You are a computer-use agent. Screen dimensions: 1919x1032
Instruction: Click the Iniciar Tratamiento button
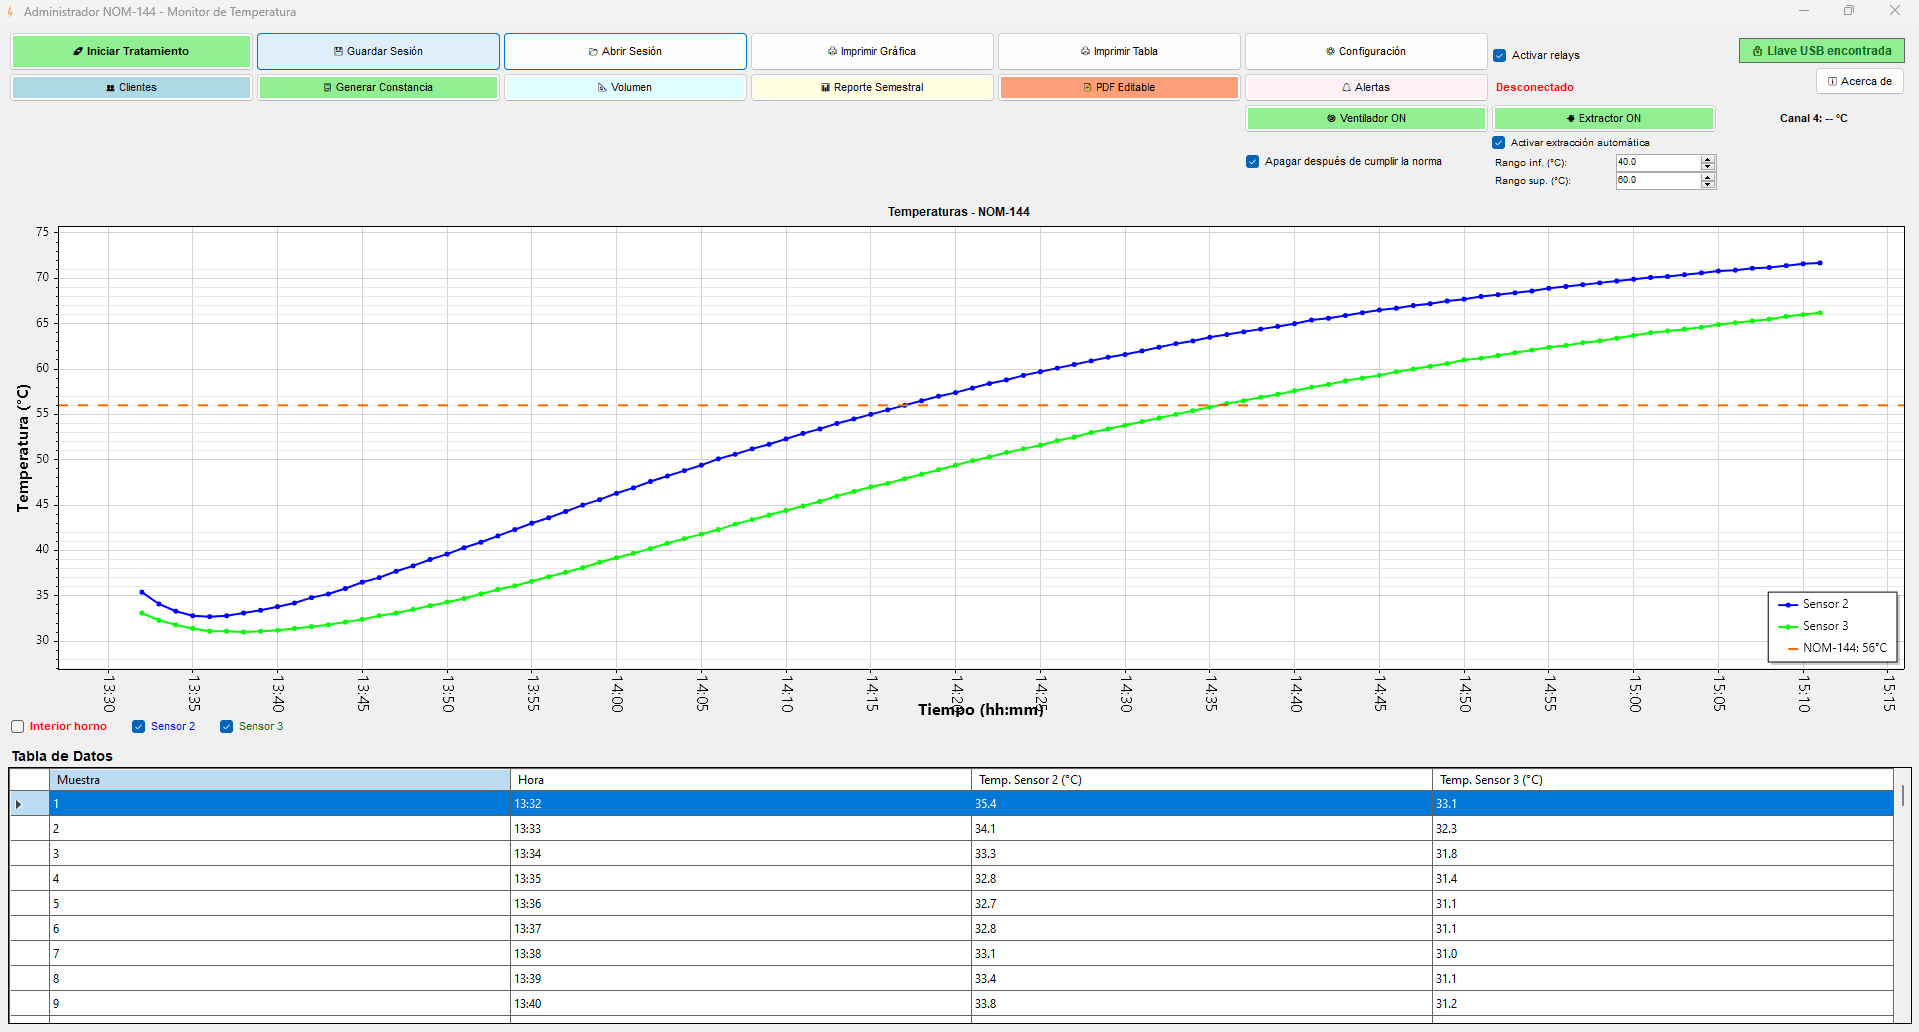click(x=131, y=51)
